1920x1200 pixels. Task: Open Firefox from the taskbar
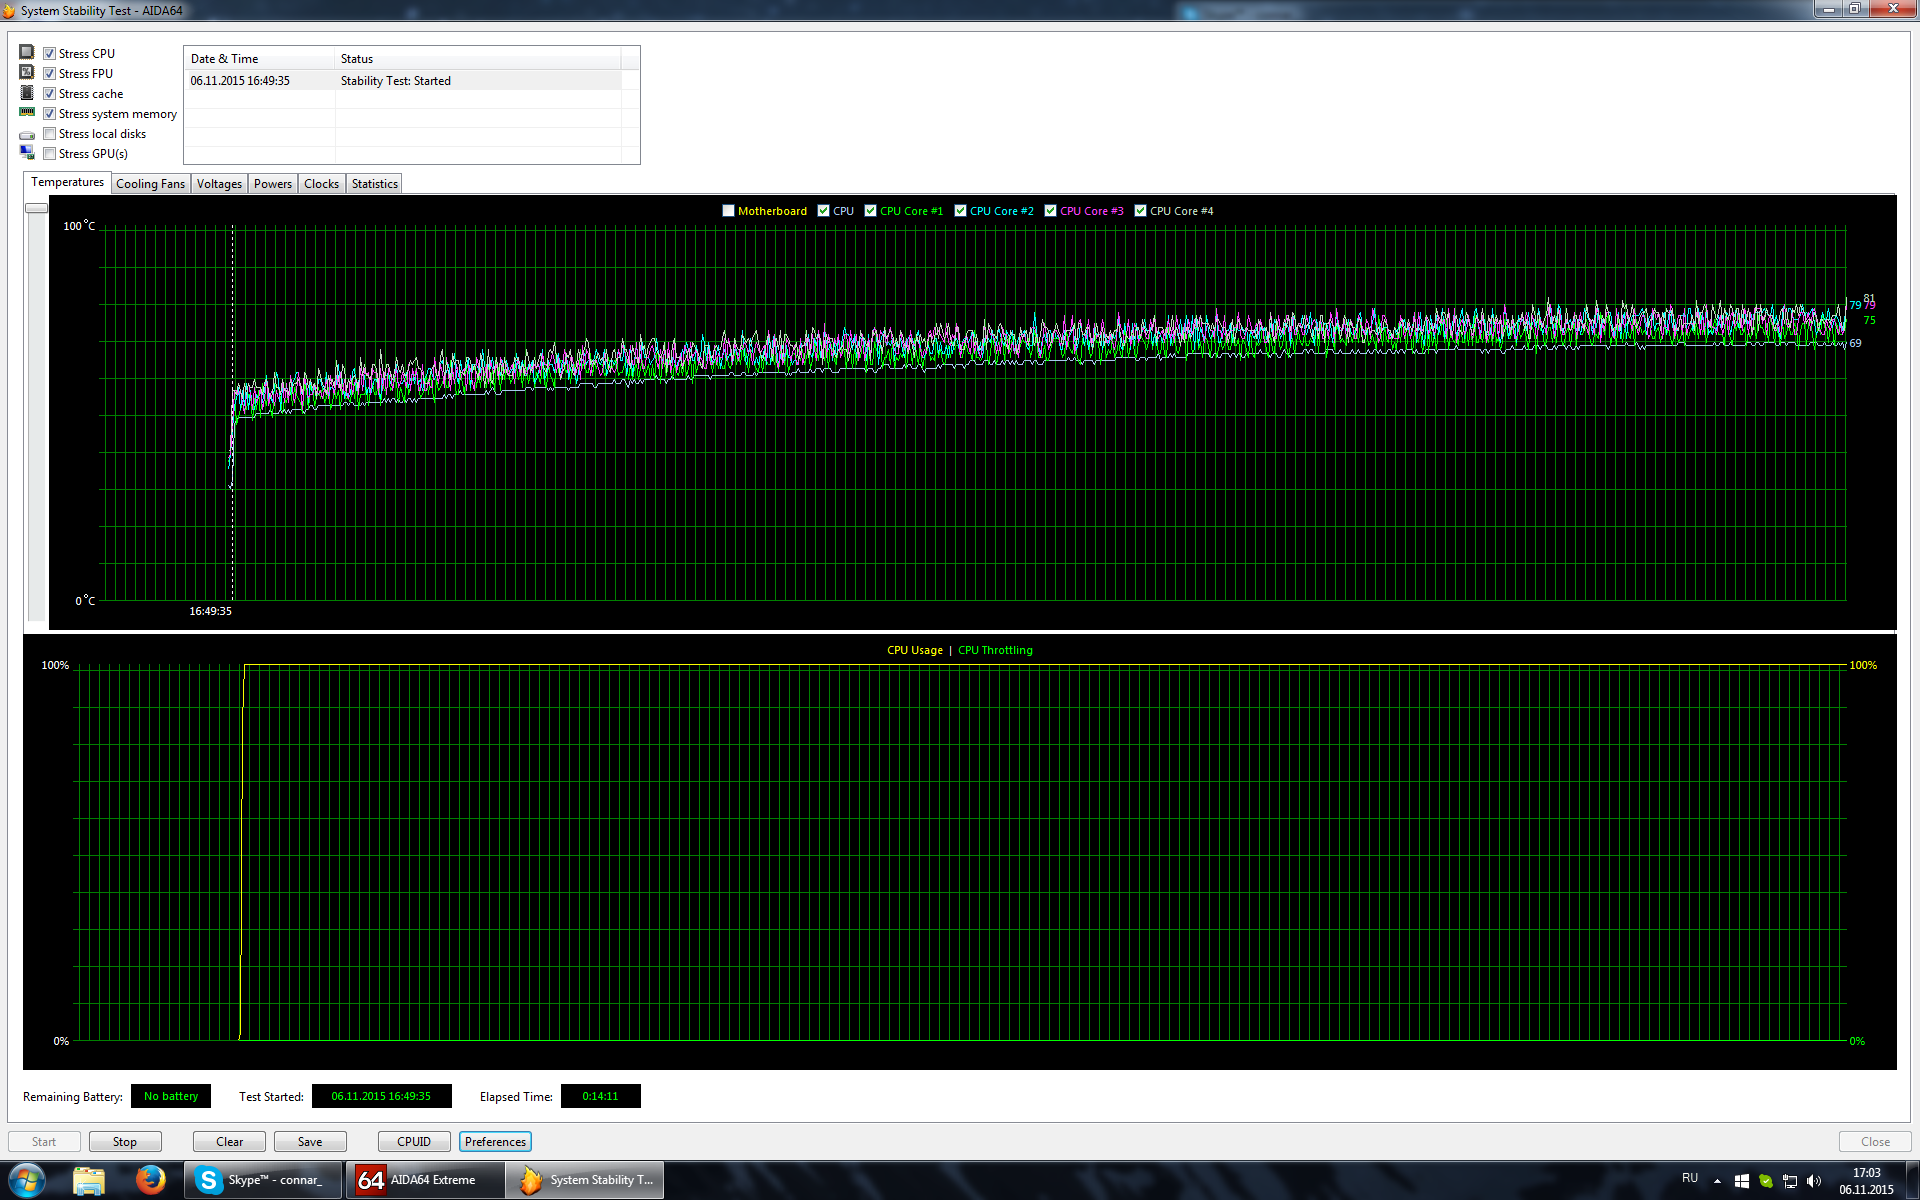coord(151,1180)
